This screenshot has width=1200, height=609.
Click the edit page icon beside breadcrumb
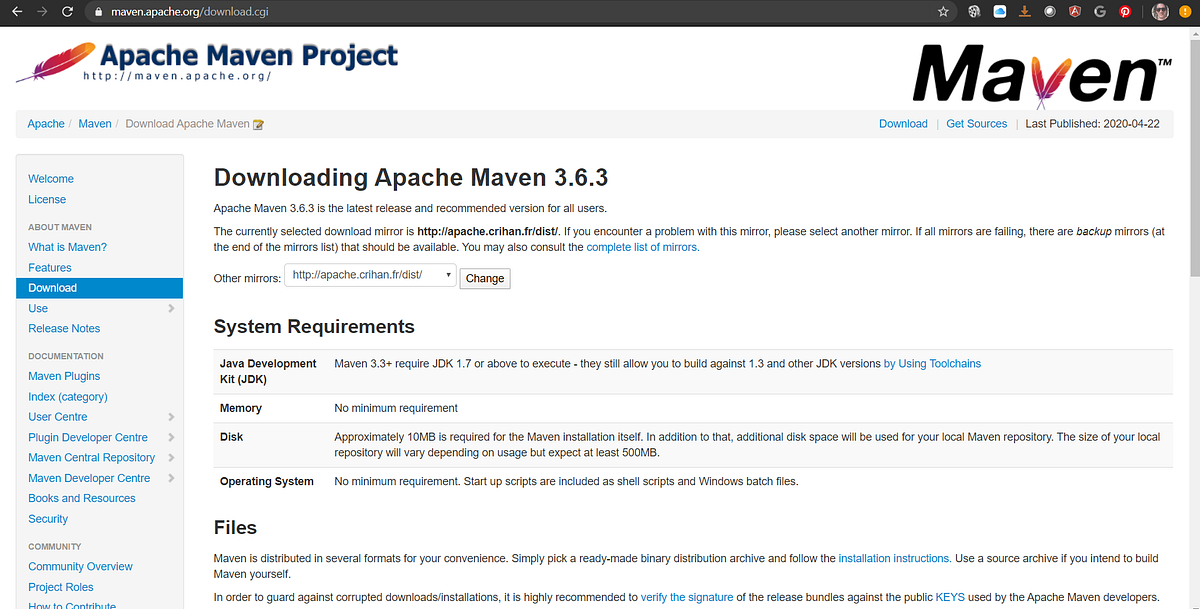257,123
